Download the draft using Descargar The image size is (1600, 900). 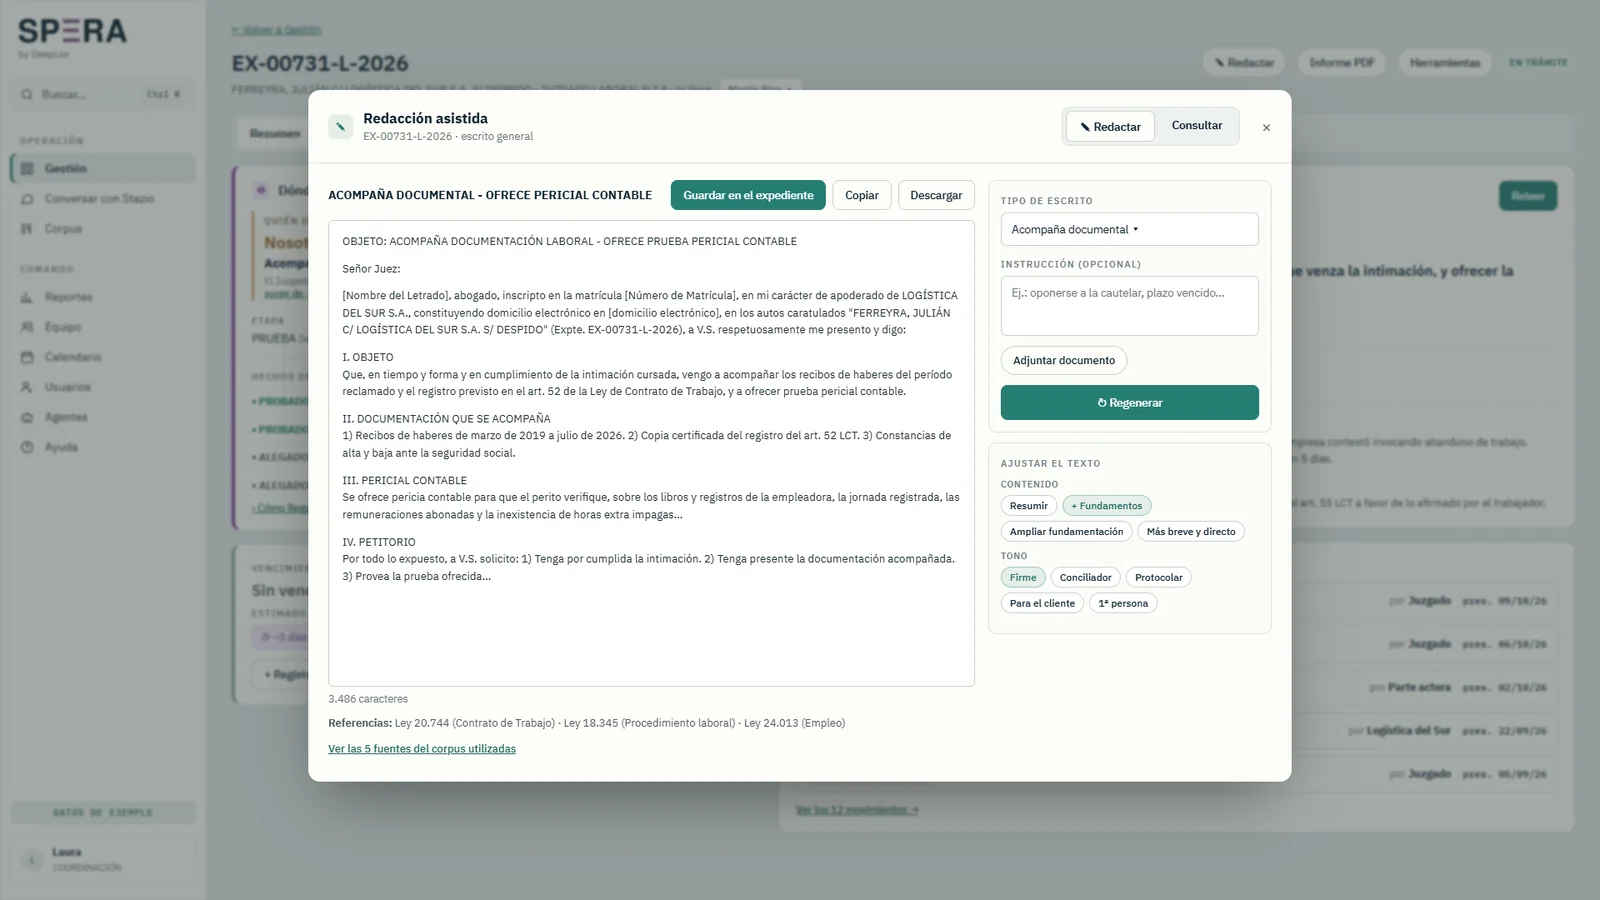click(x=936, y=195)
